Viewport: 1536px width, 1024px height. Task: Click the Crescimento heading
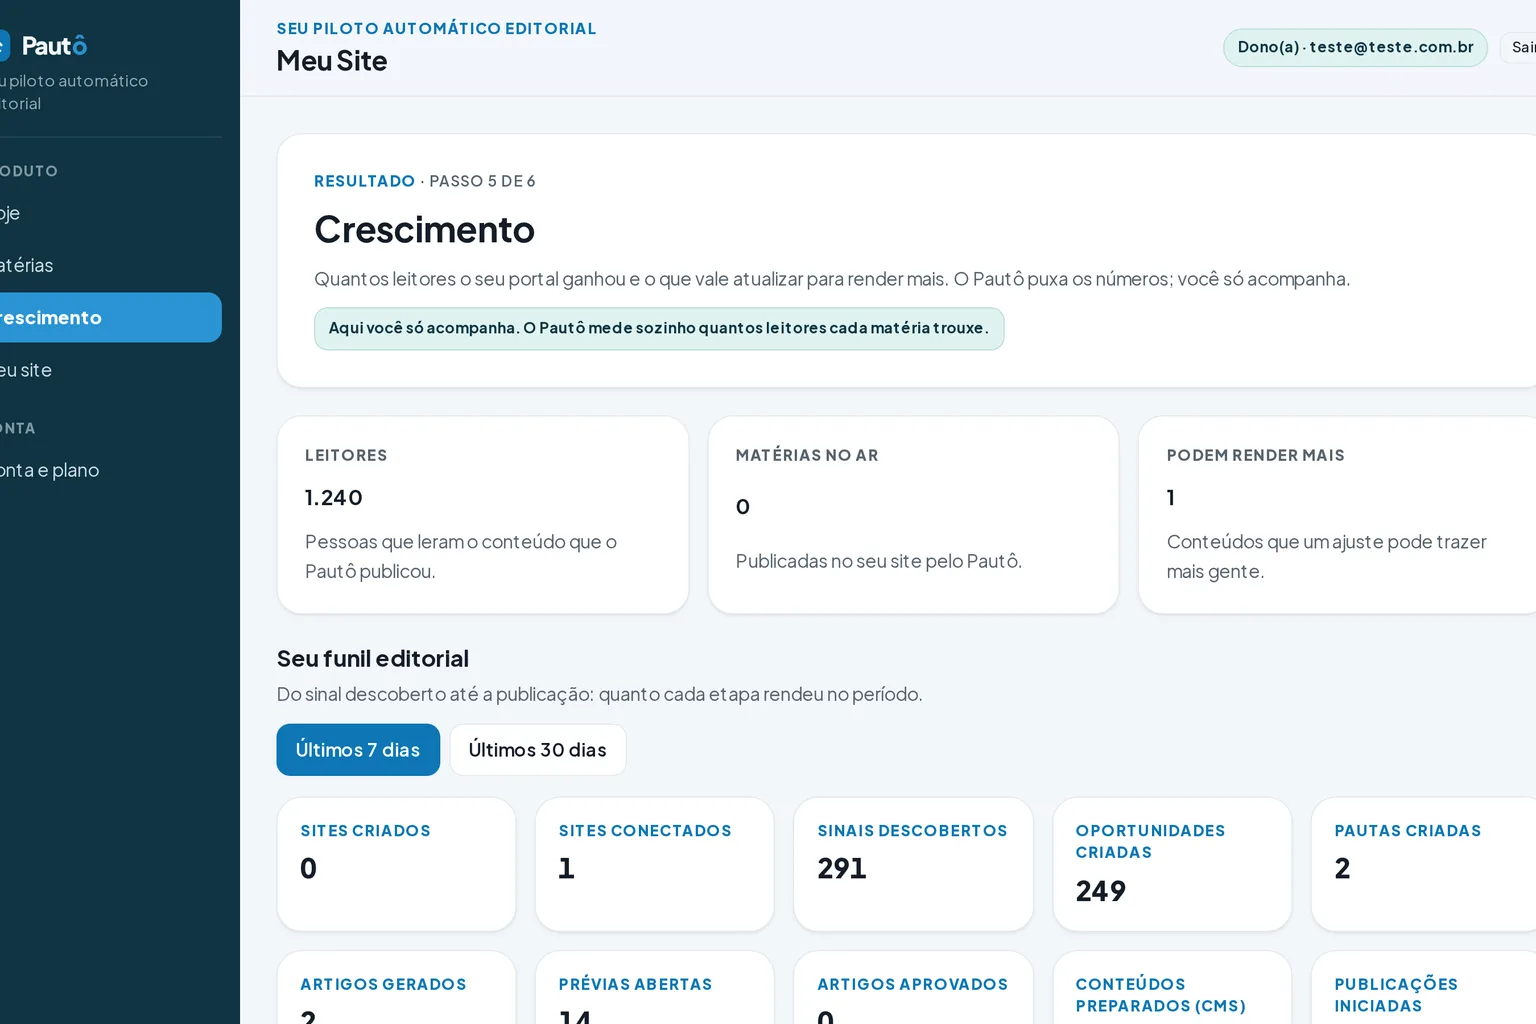[x=425, y=230]
